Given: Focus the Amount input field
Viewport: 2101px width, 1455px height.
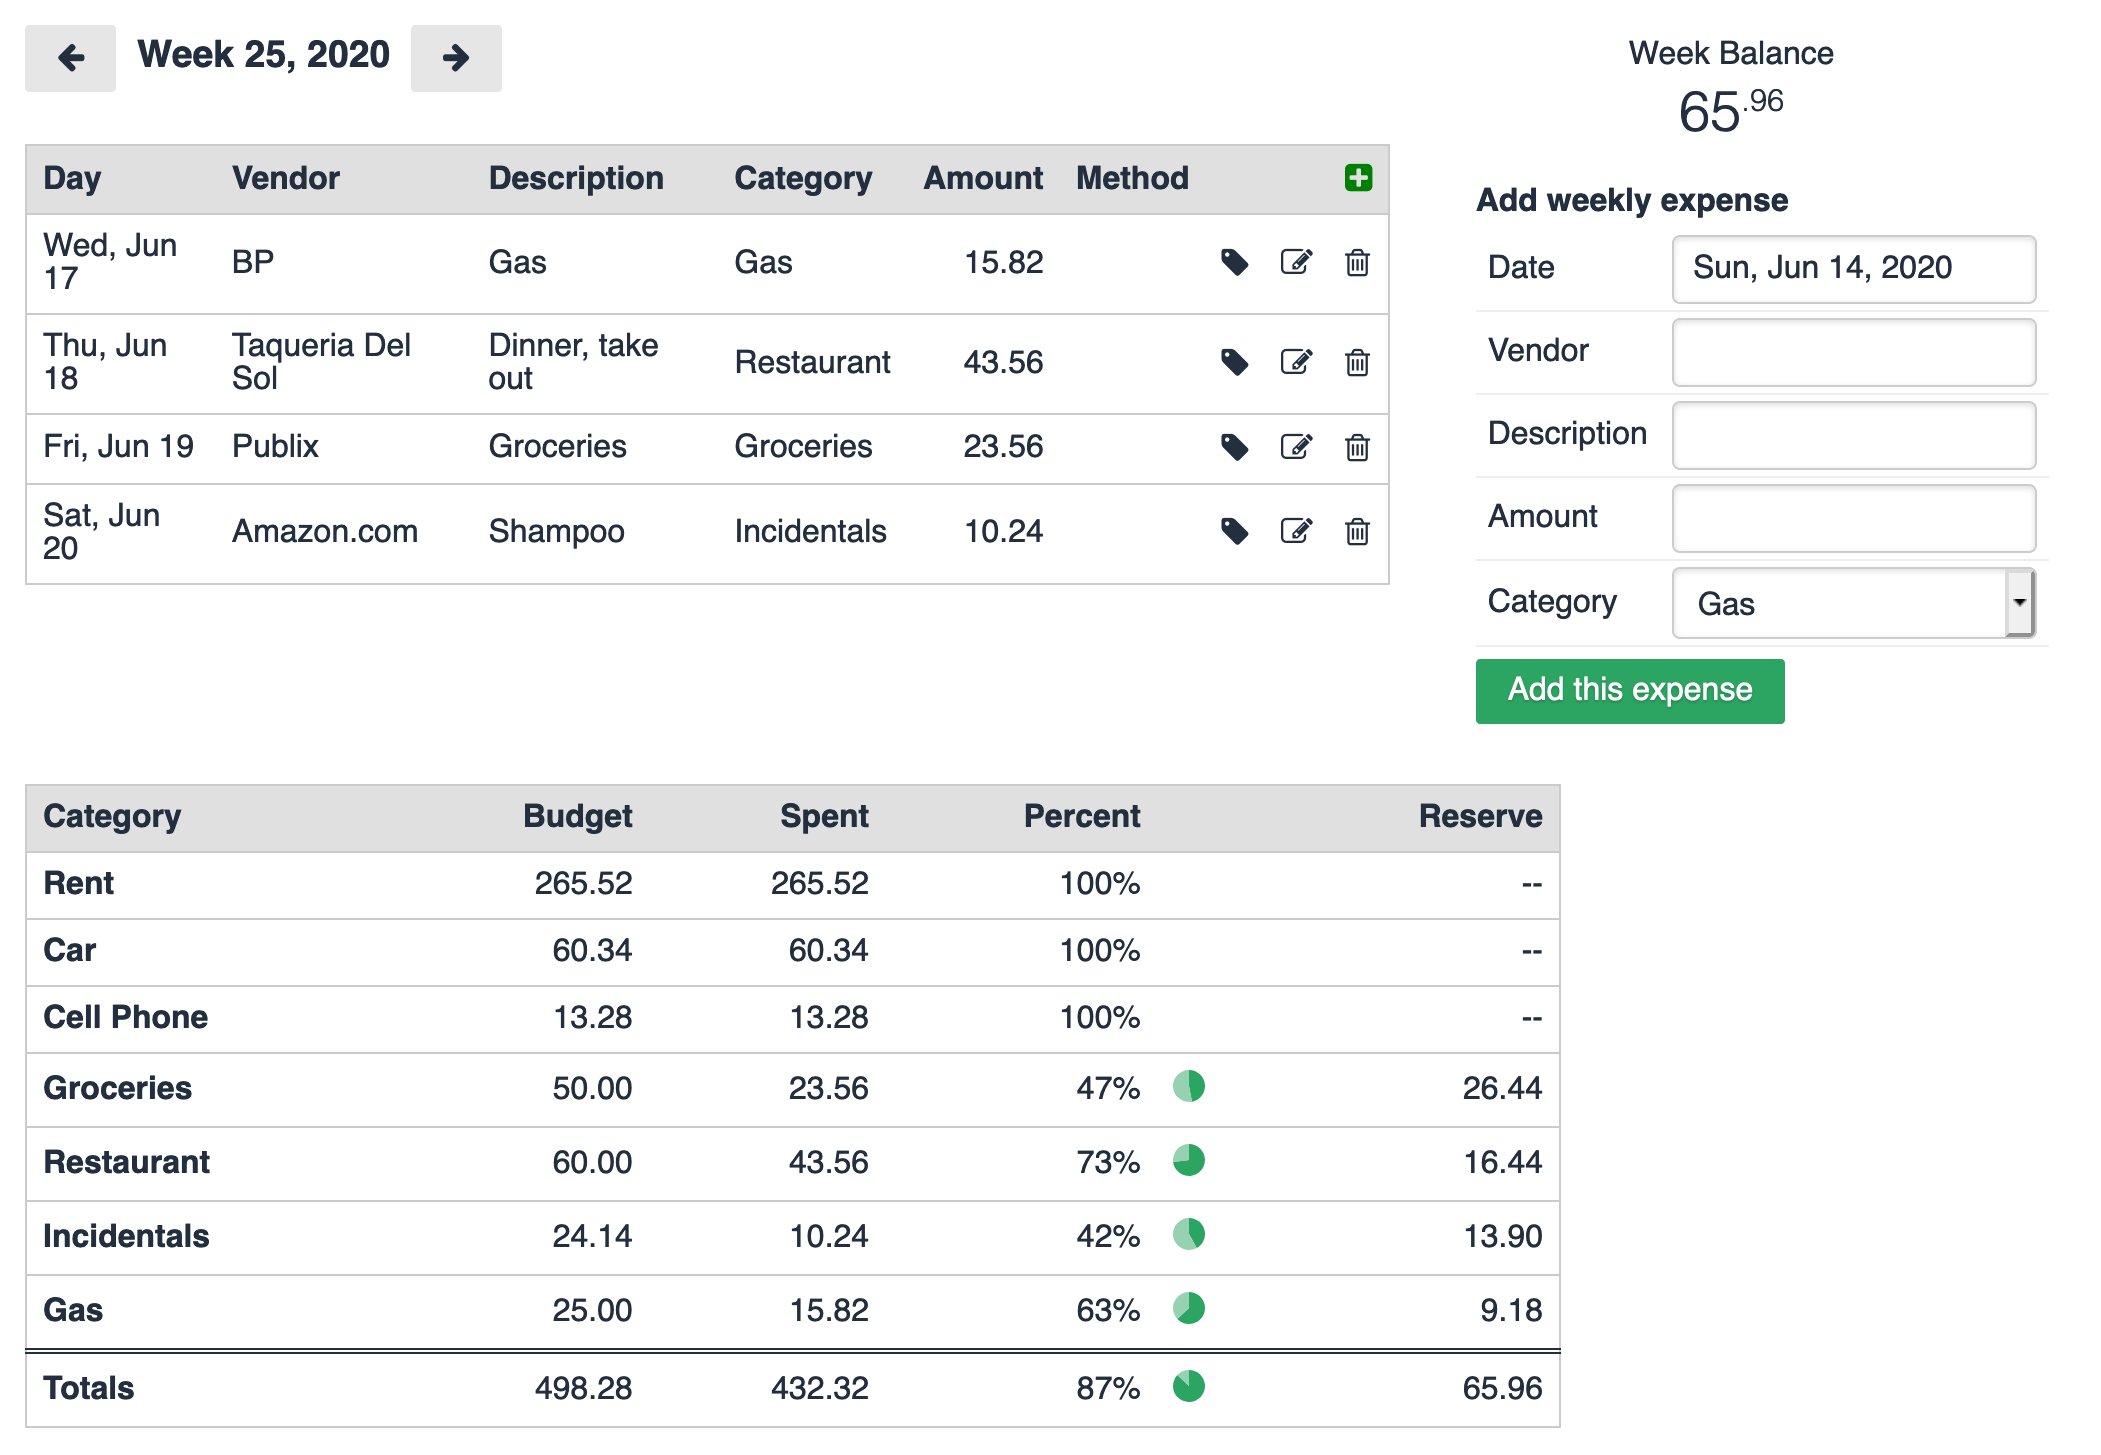Looking at the screenshot, I should (x=1853, y=518).
